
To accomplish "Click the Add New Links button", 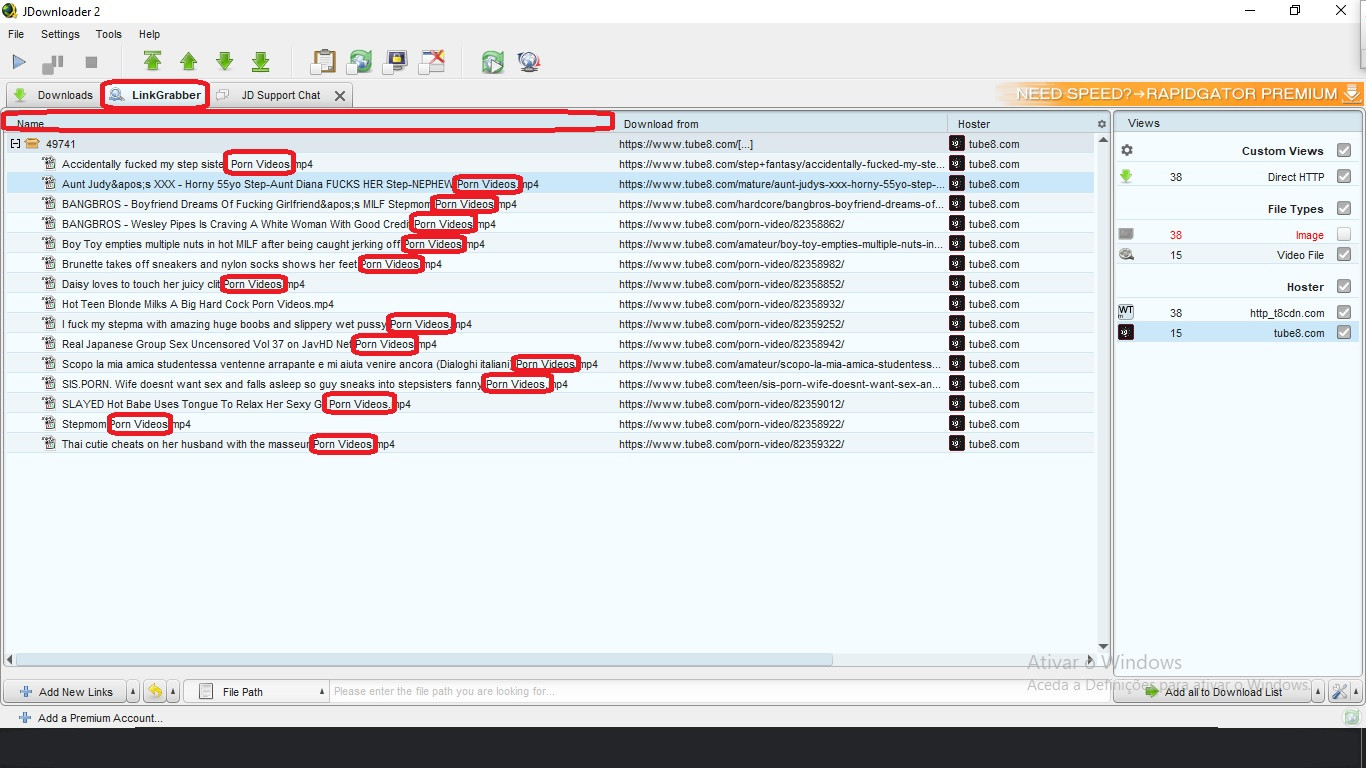I will point(65,691).
